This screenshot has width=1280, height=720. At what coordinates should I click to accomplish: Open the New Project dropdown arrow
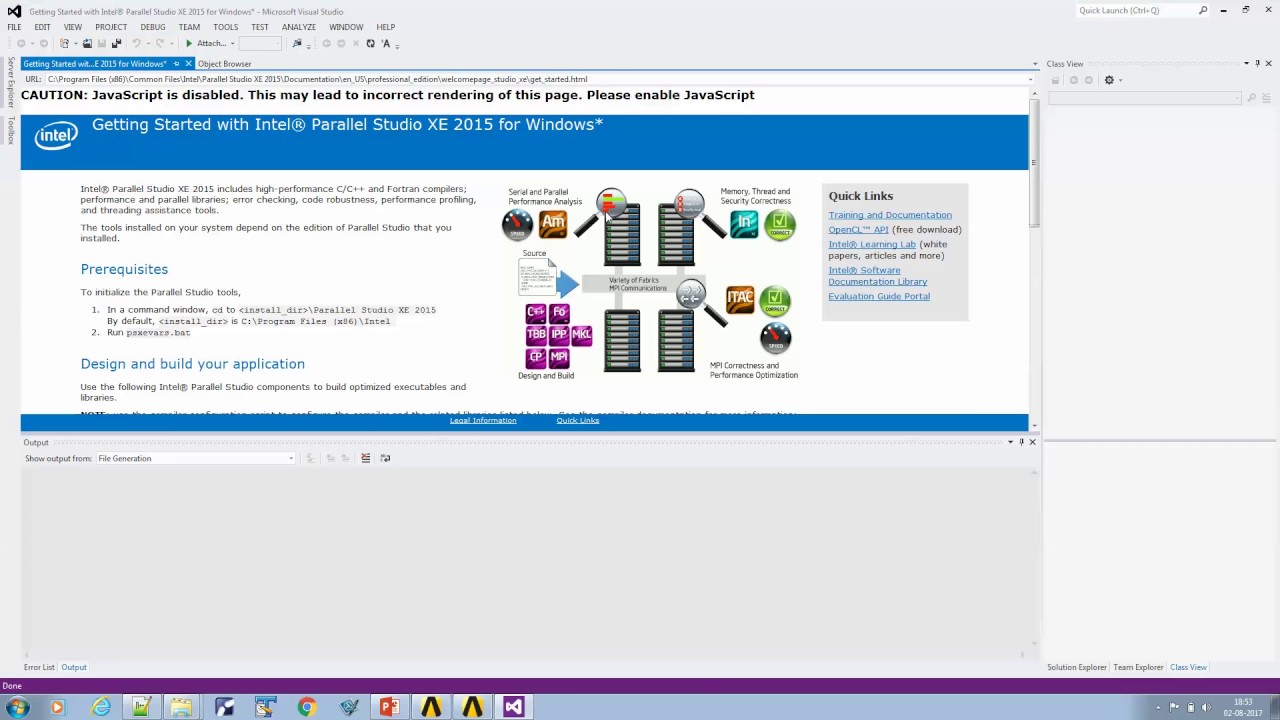[x=75, y=43]
